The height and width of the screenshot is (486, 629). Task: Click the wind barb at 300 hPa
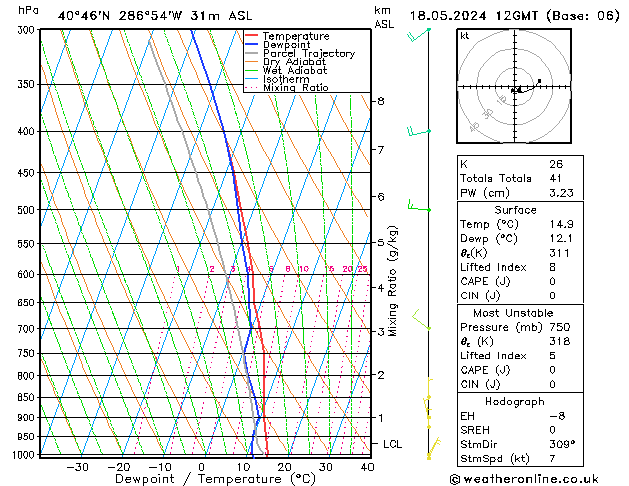(418, 35)
